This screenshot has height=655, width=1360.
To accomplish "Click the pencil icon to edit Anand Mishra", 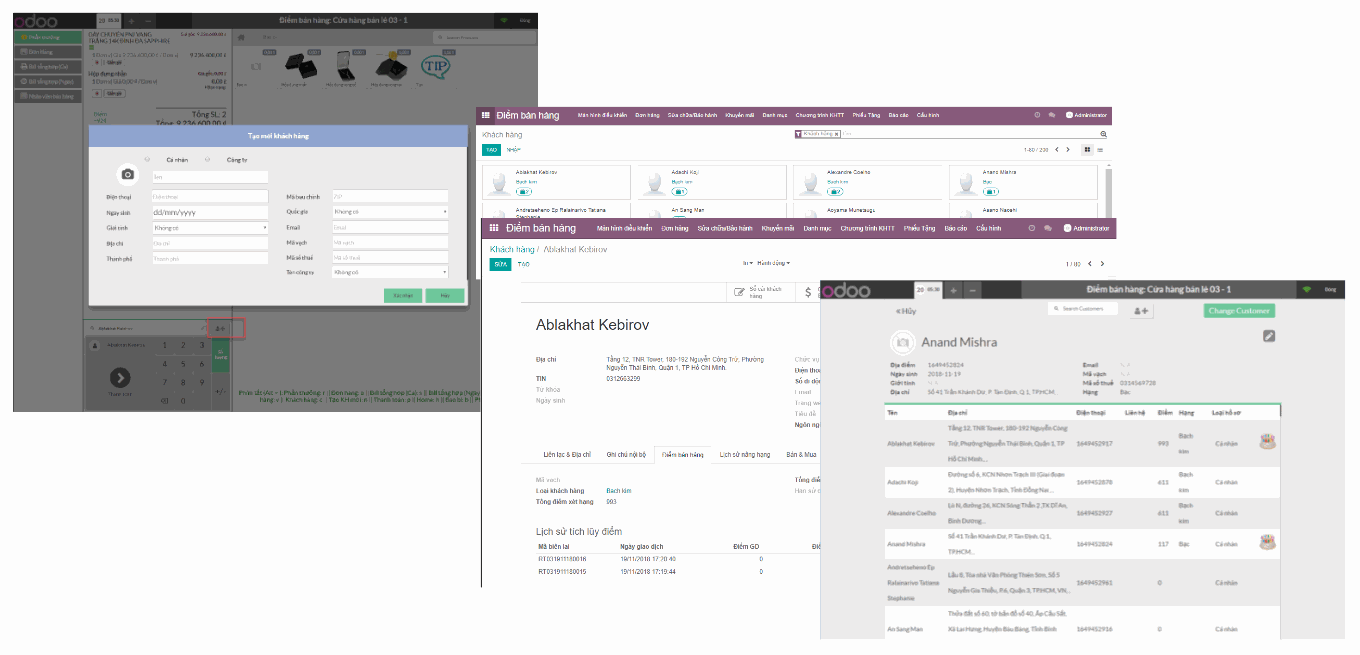I will click(x=1268, y=337).
